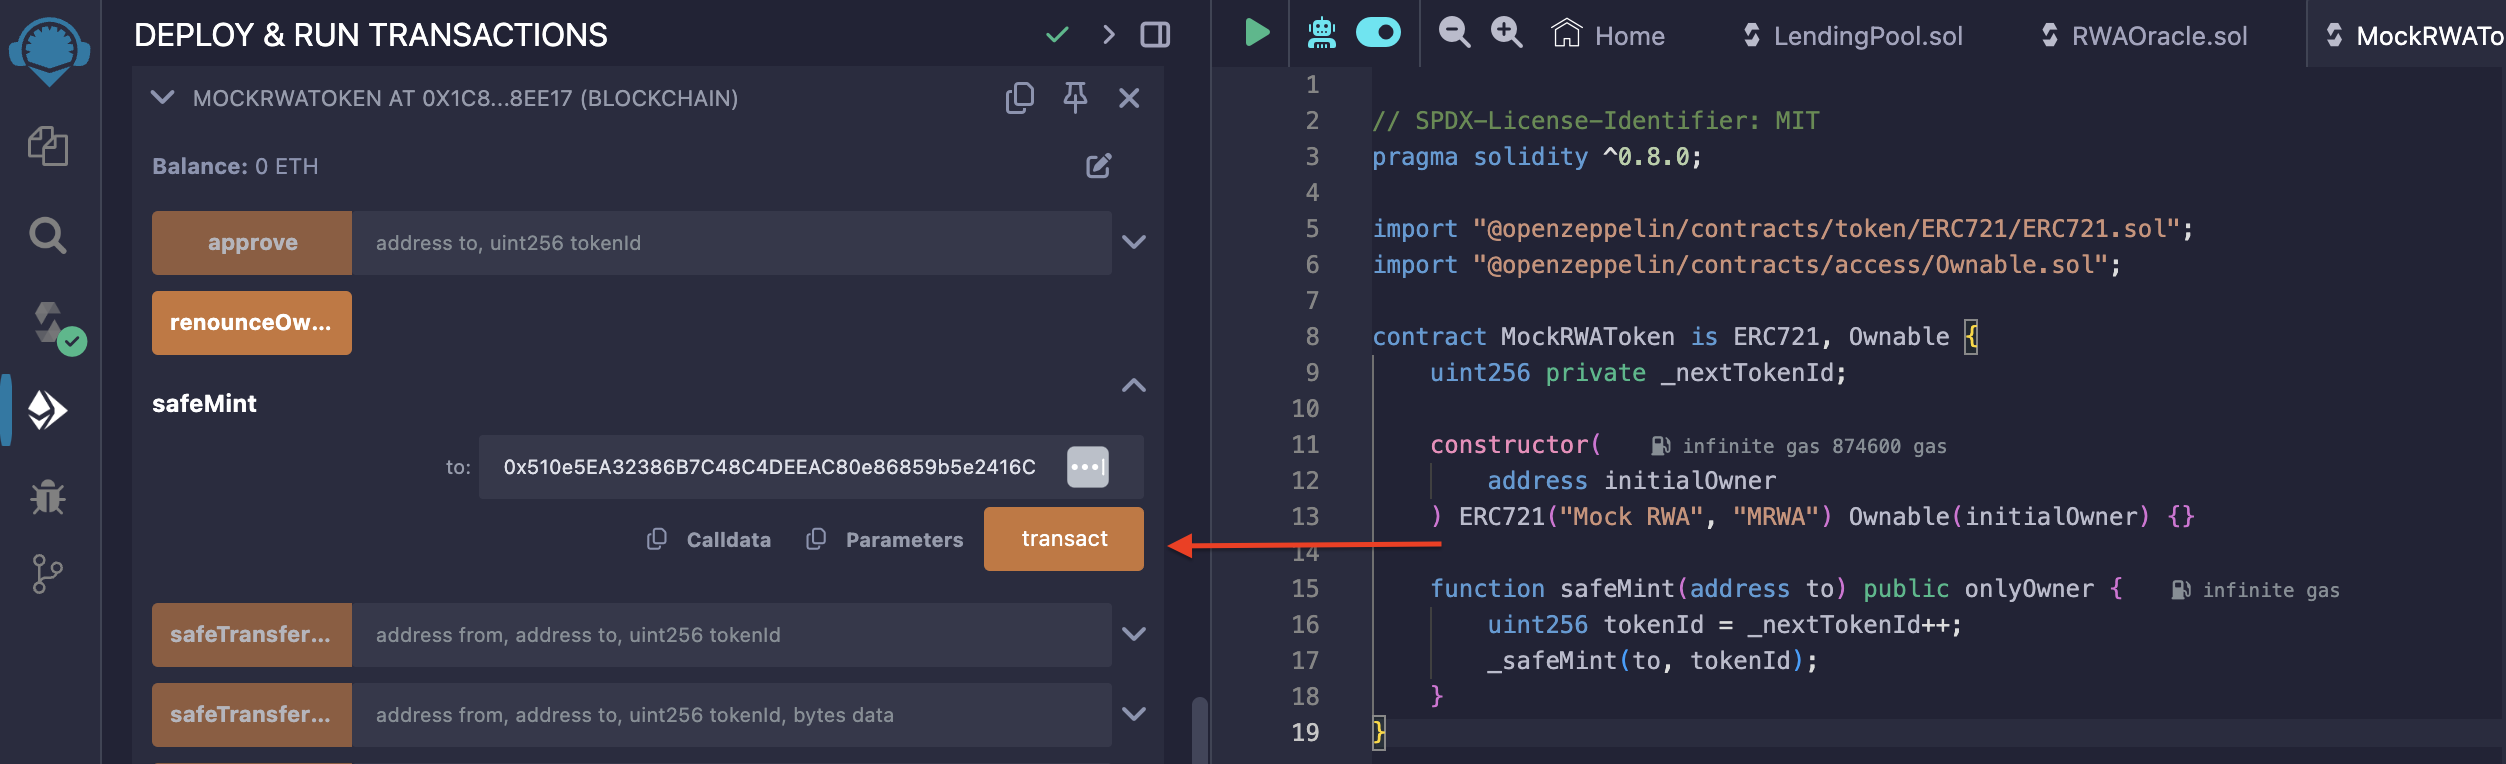
Task: Click the Solidity icon on RWAOracle.sol tab
Action: pos(2049,35)
